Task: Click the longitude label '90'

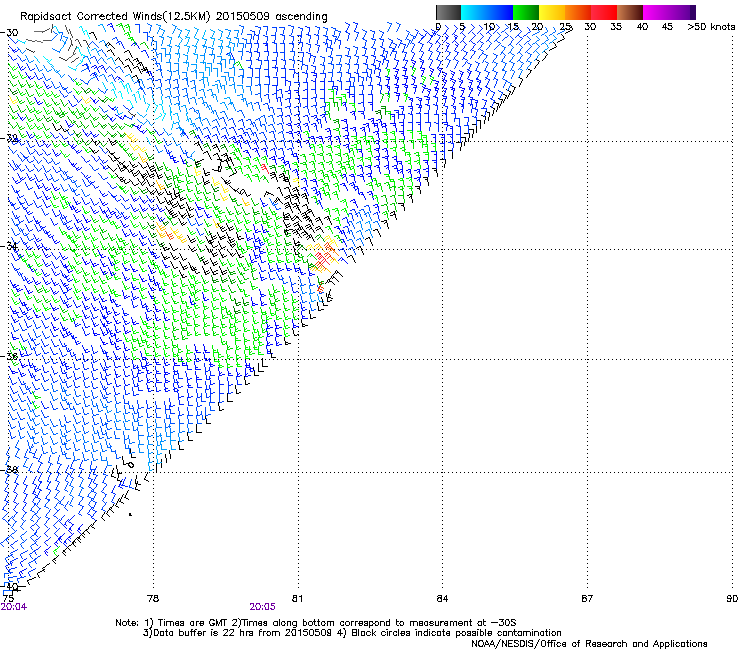Action: (x=732, y=599)
